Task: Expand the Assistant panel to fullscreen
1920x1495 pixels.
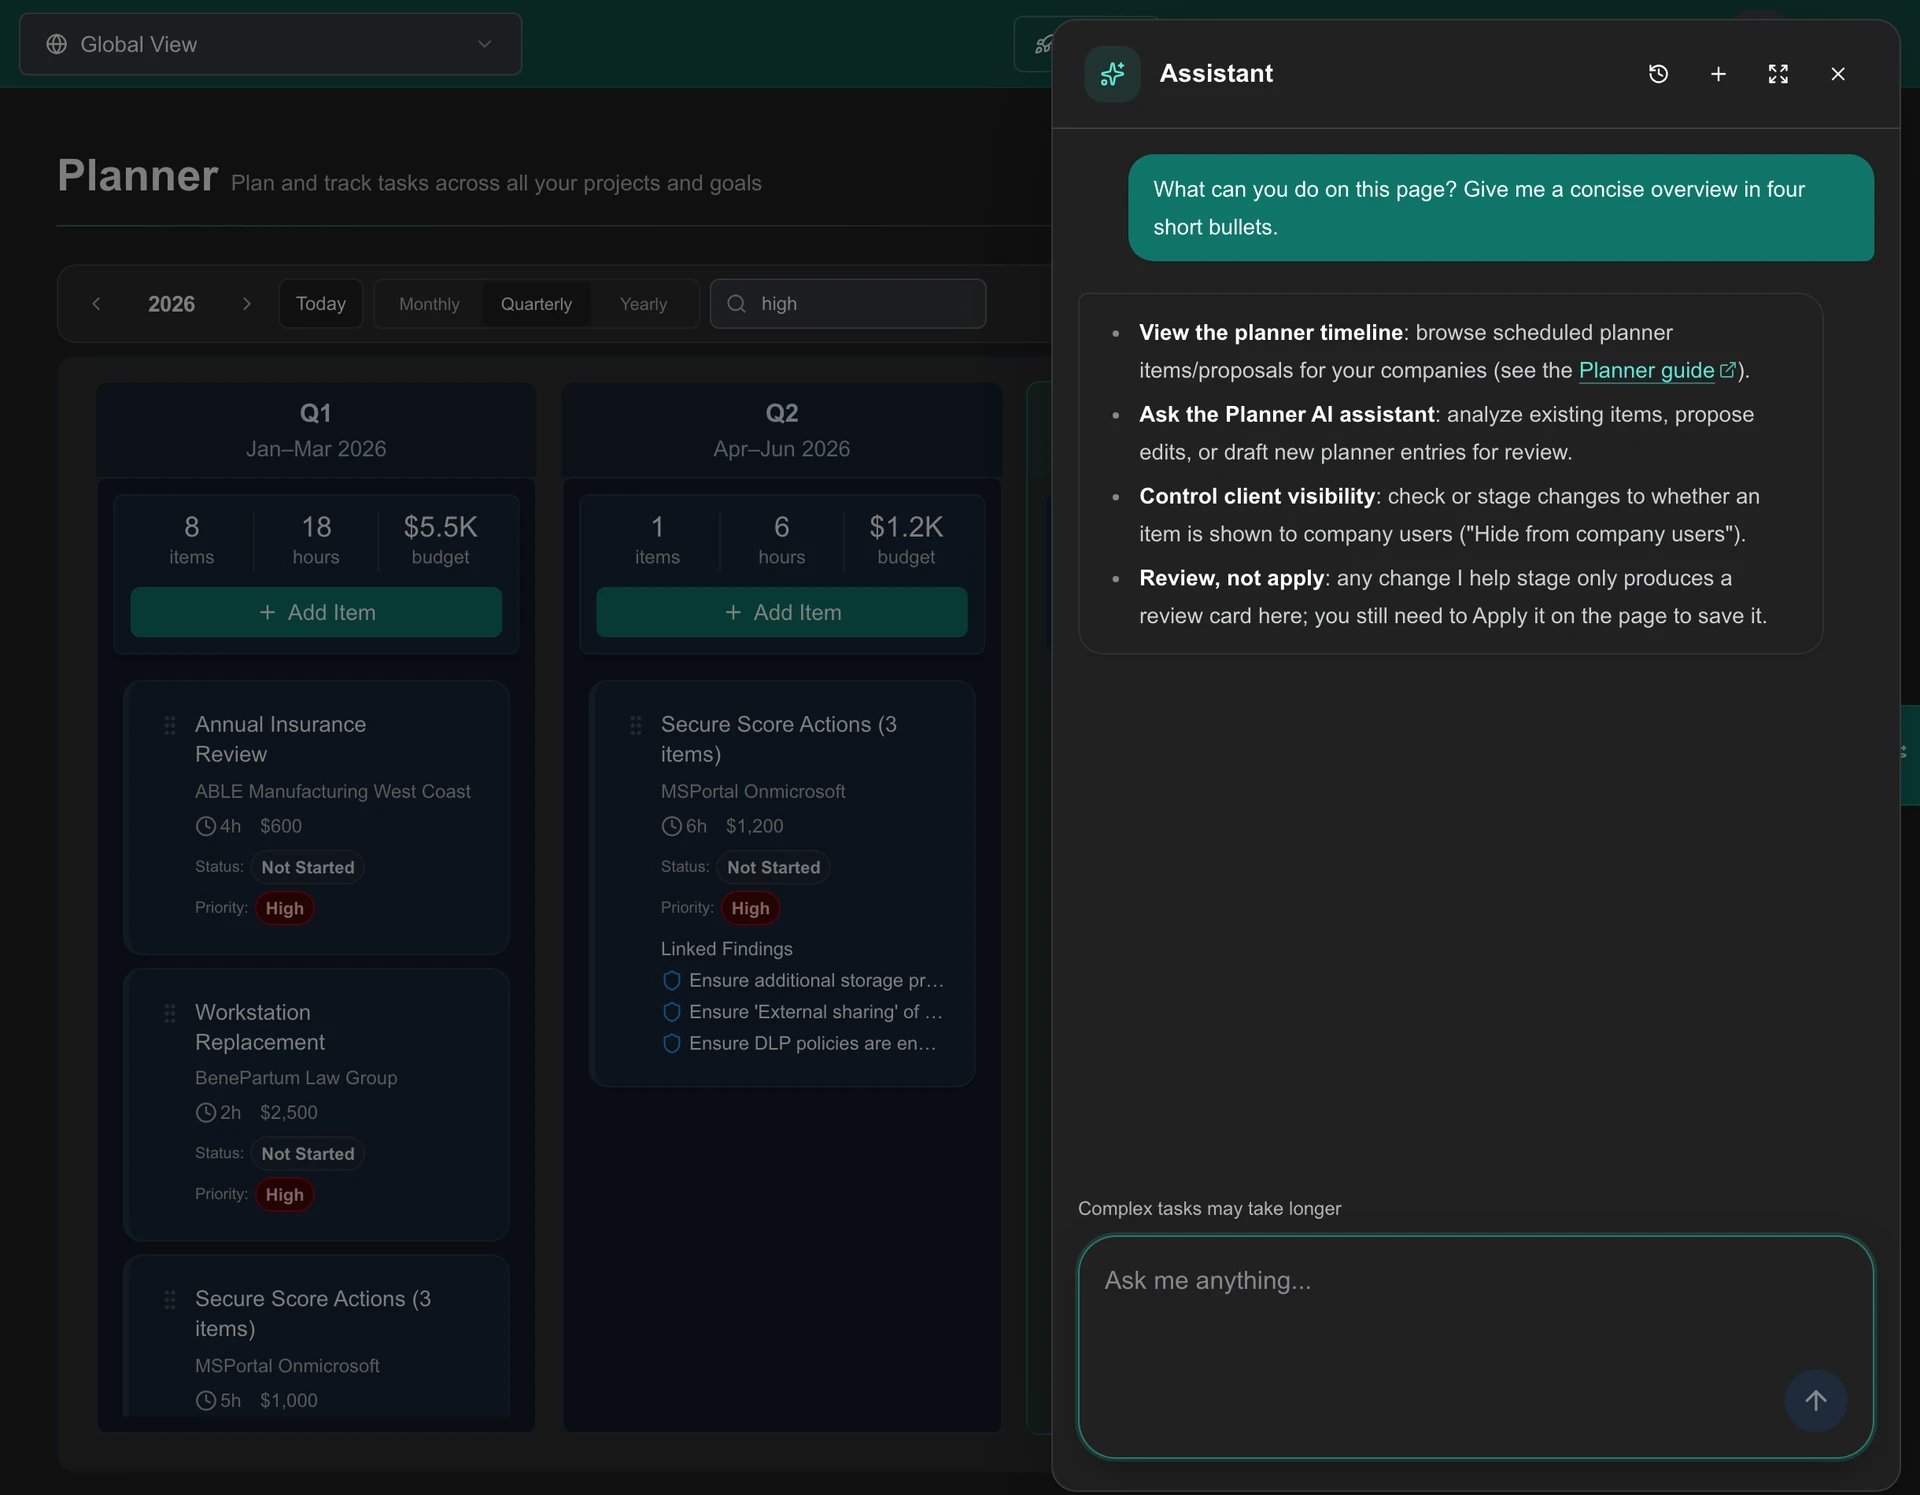Action: pos(1778,74)
